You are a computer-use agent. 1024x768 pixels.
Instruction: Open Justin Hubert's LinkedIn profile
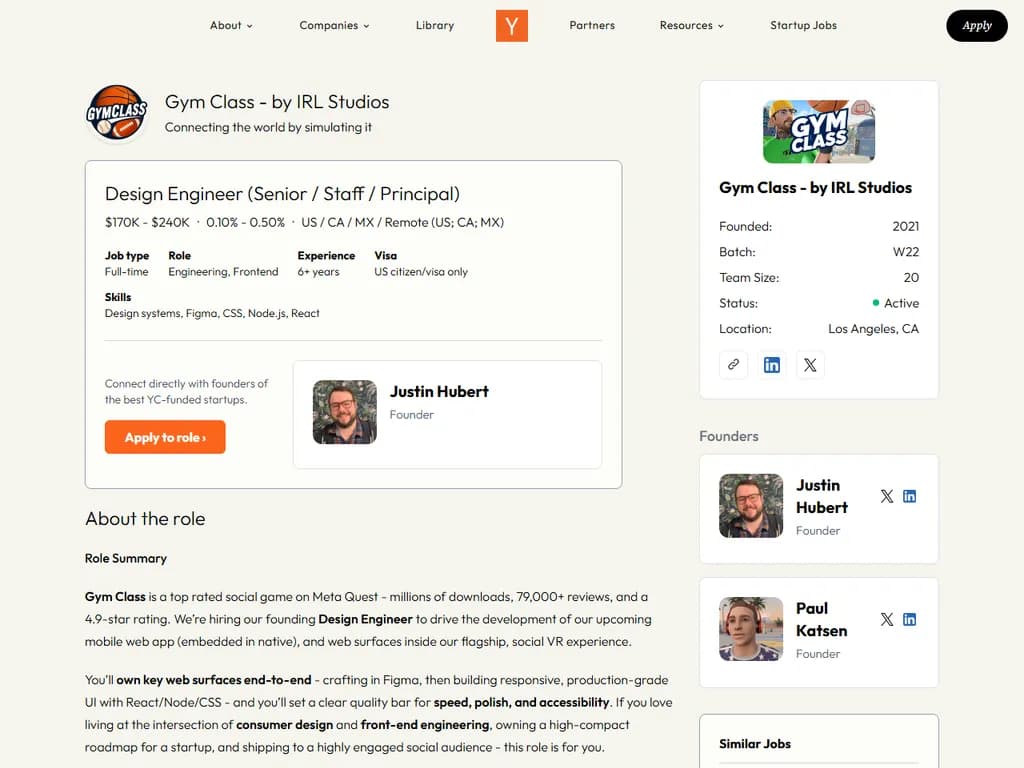click(x=910, y=496)
